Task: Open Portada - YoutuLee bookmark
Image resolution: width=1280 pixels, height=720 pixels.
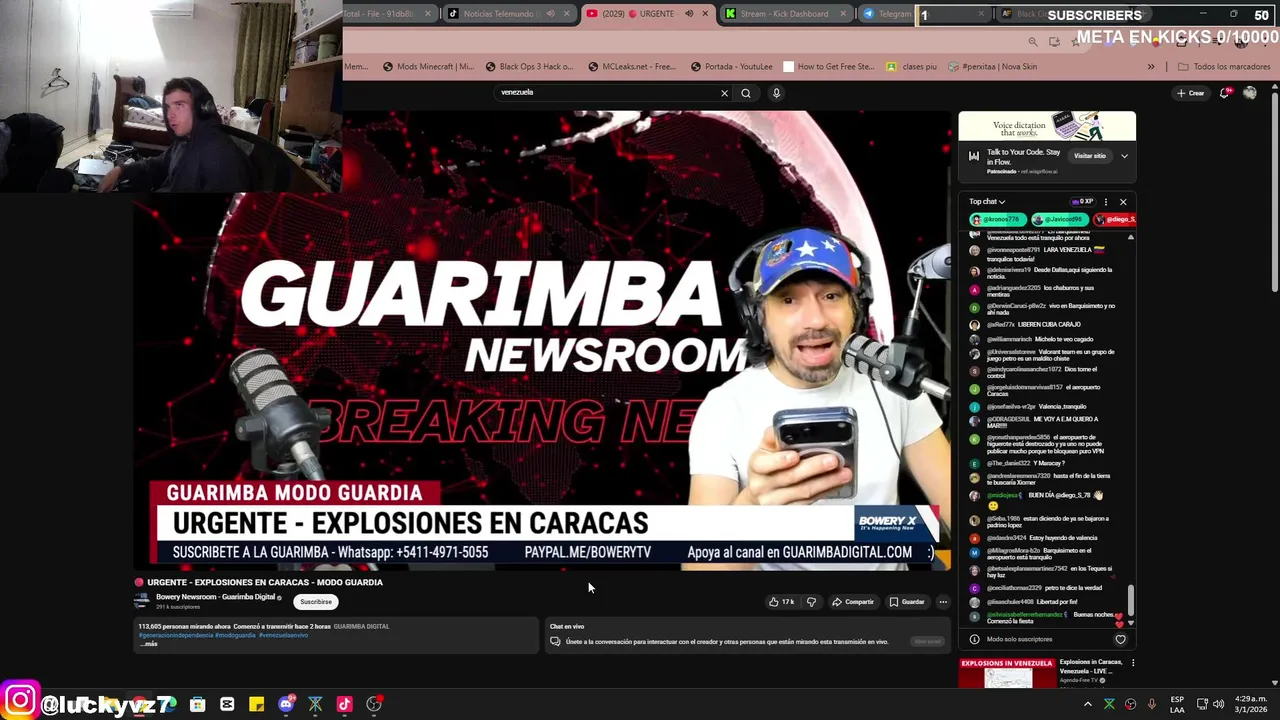Action: pyautogui.click(x=731, y=67)
